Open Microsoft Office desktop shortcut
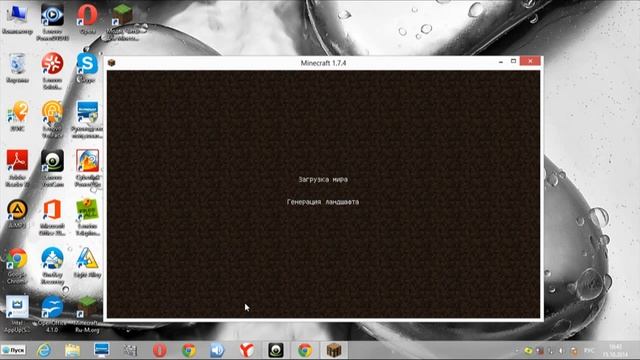640x360 pixels. tap(52, 216)
